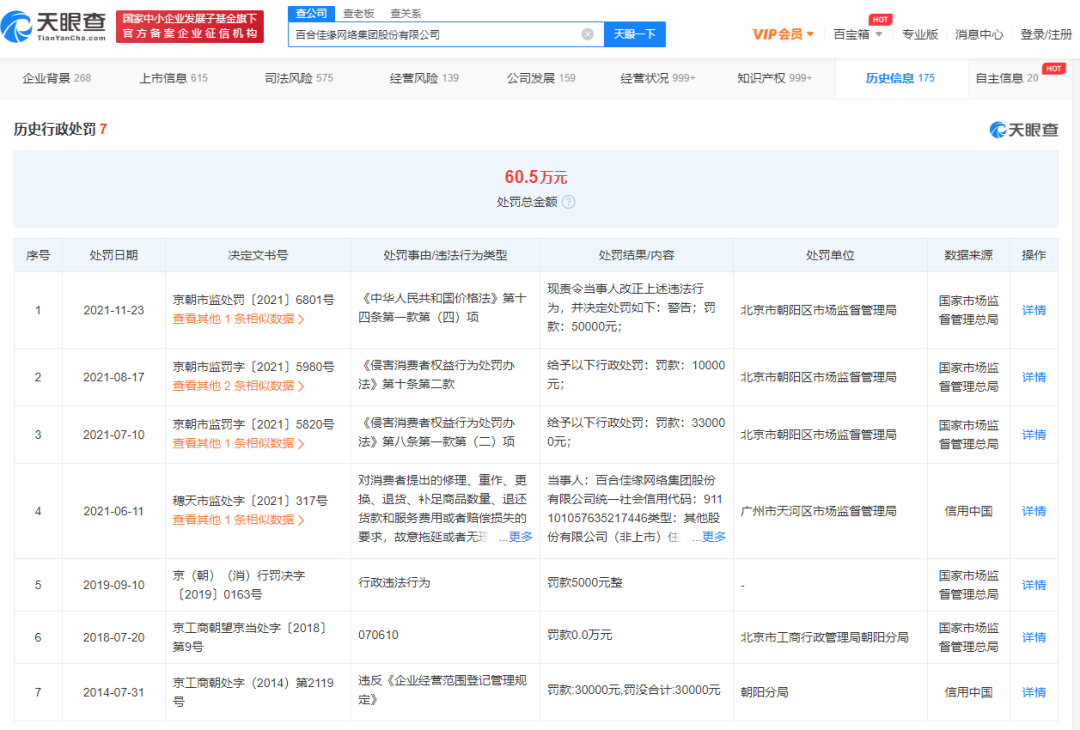Viewport: 1080px width, 730px height.
Task: Clear the search box text
Action: tap(588, 34)
